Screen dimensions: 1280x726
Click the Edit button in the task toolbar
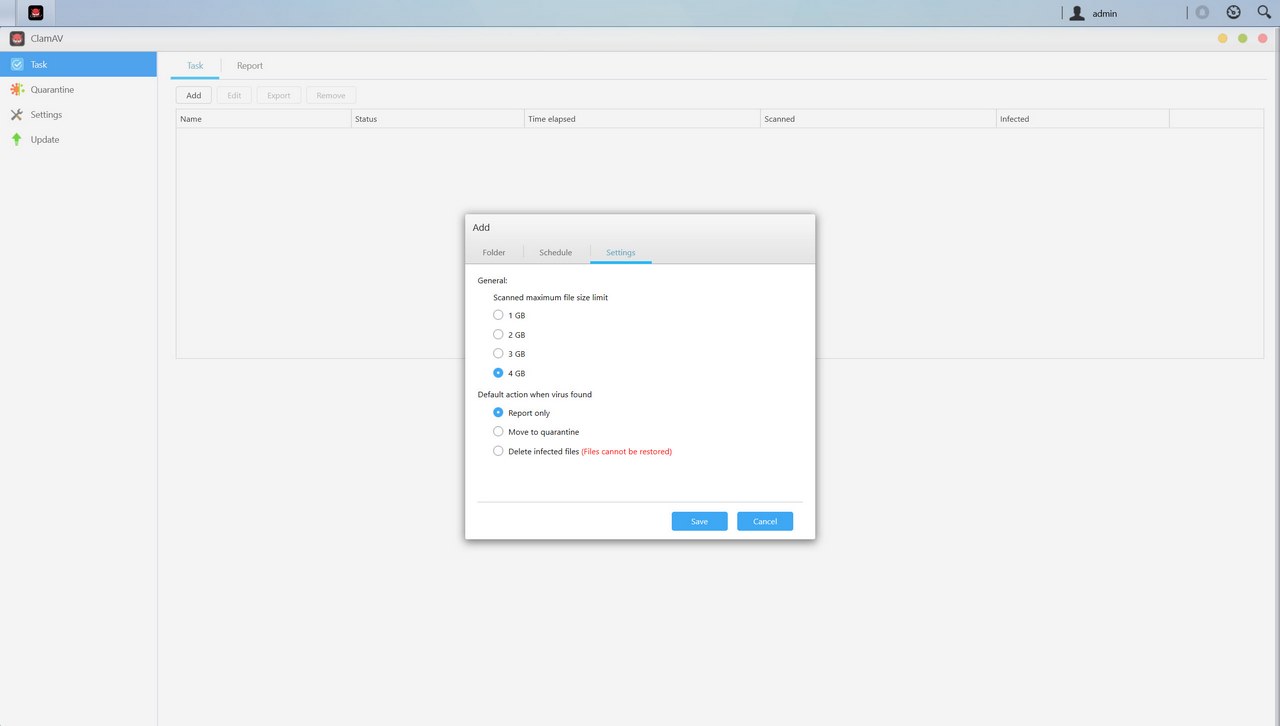[x=234, y=95]
